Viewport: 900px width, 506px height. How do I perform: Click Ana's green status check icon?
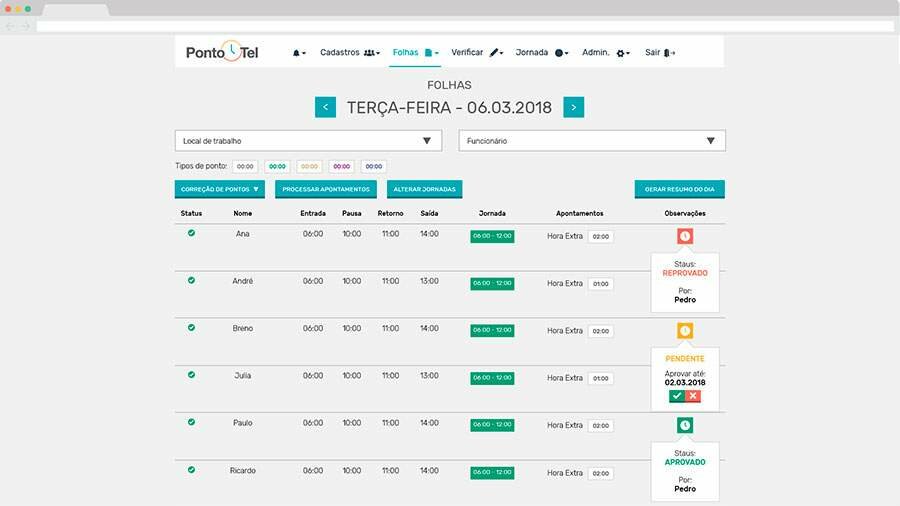(191, 233)
